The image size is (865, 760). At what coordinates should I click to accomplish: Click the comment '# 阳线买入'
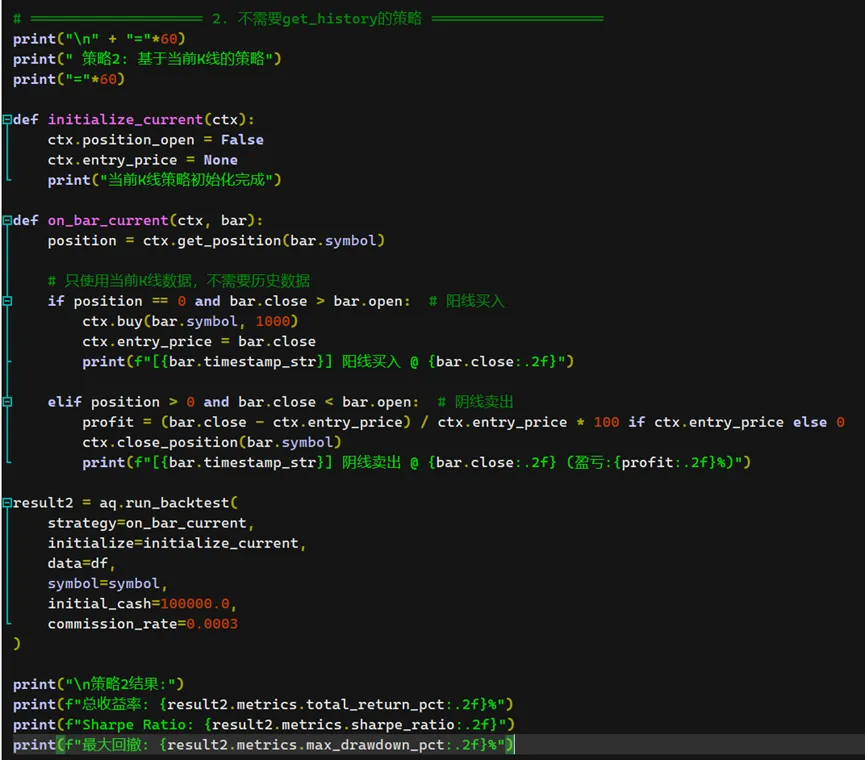point(467,301)
